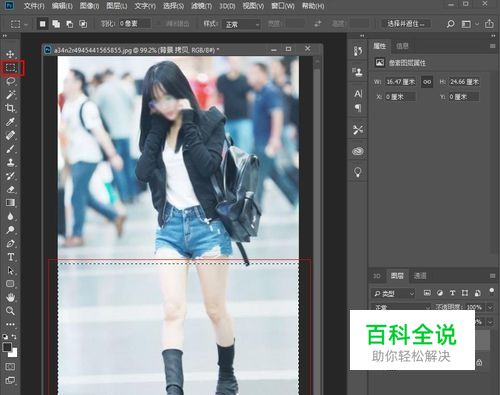Viewport: 500px width, 395px height.
Task: Open the layer blend mode dropdown
Action: coord(401,307)
